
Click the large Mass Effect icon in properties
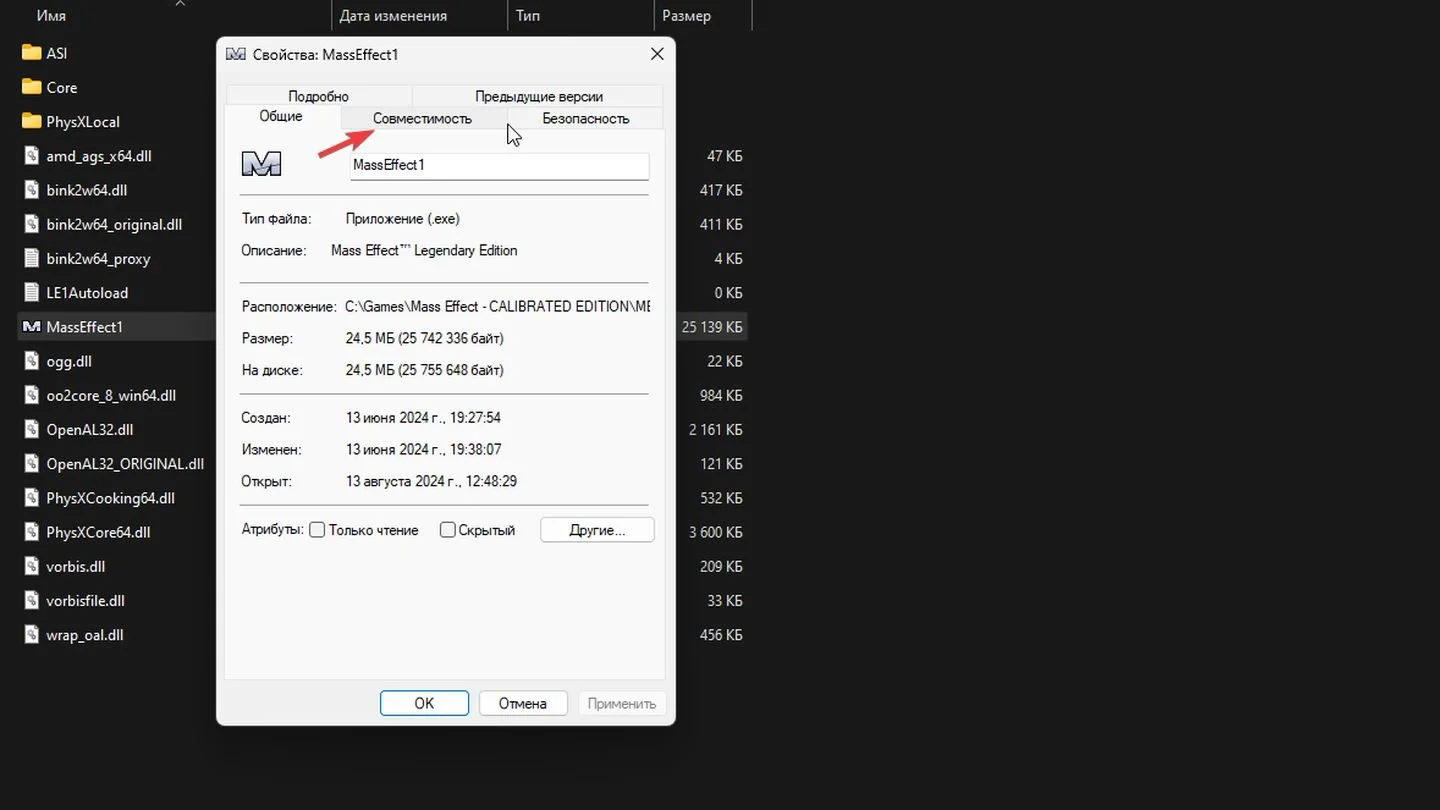click(x=262, y=164)
